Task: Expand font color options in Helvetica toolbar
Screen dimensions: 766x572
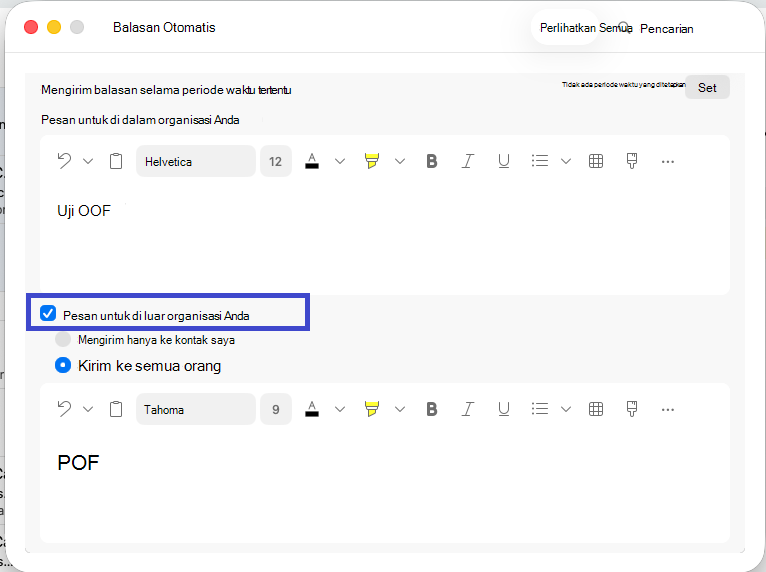Action: click(x=340, y=161)
